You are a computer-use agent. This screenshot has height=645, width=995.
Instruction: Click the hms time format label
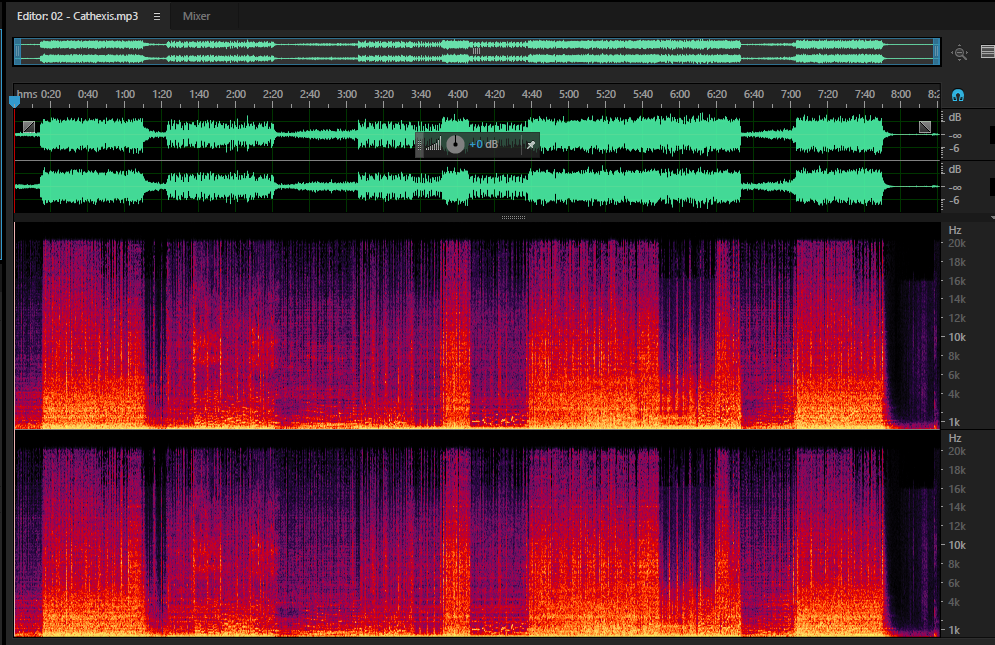(x=27, y=94)
